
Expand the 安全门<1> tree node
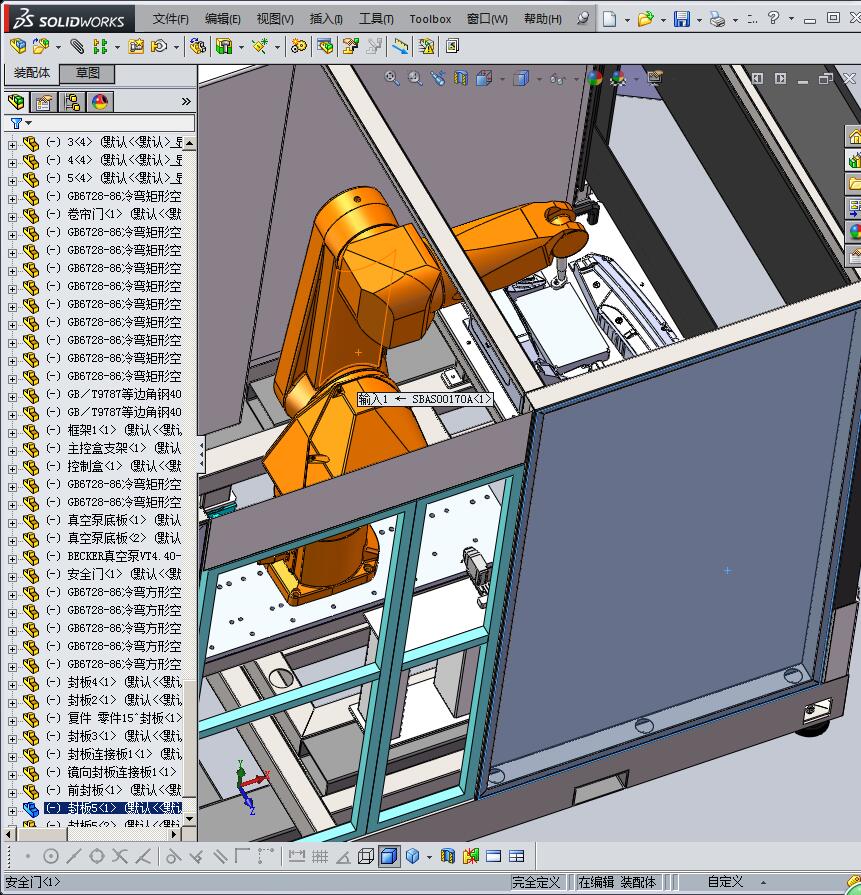tap(12, 576)
